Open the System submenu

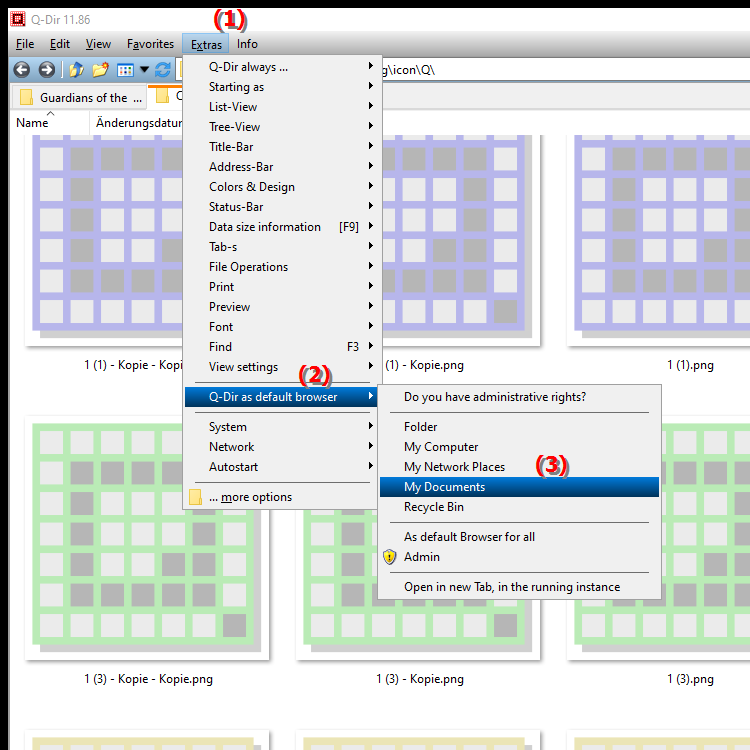pyautogui.click(x=282, y=427)
